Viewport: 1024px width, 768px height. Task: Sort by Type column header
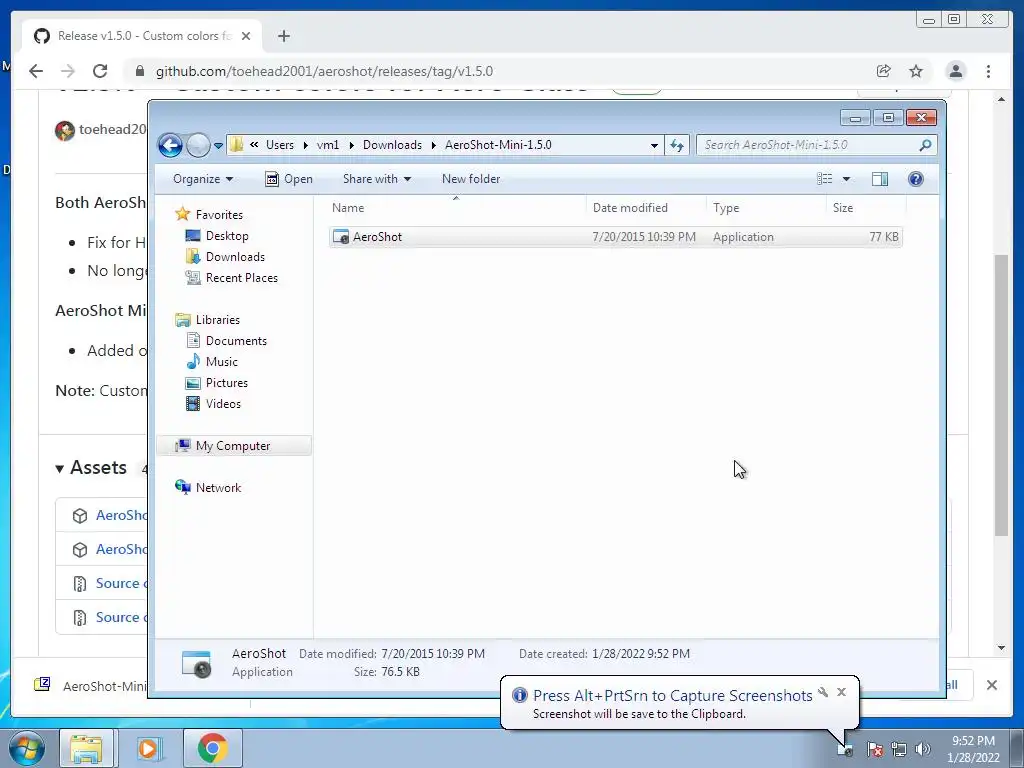click(766, 208)
